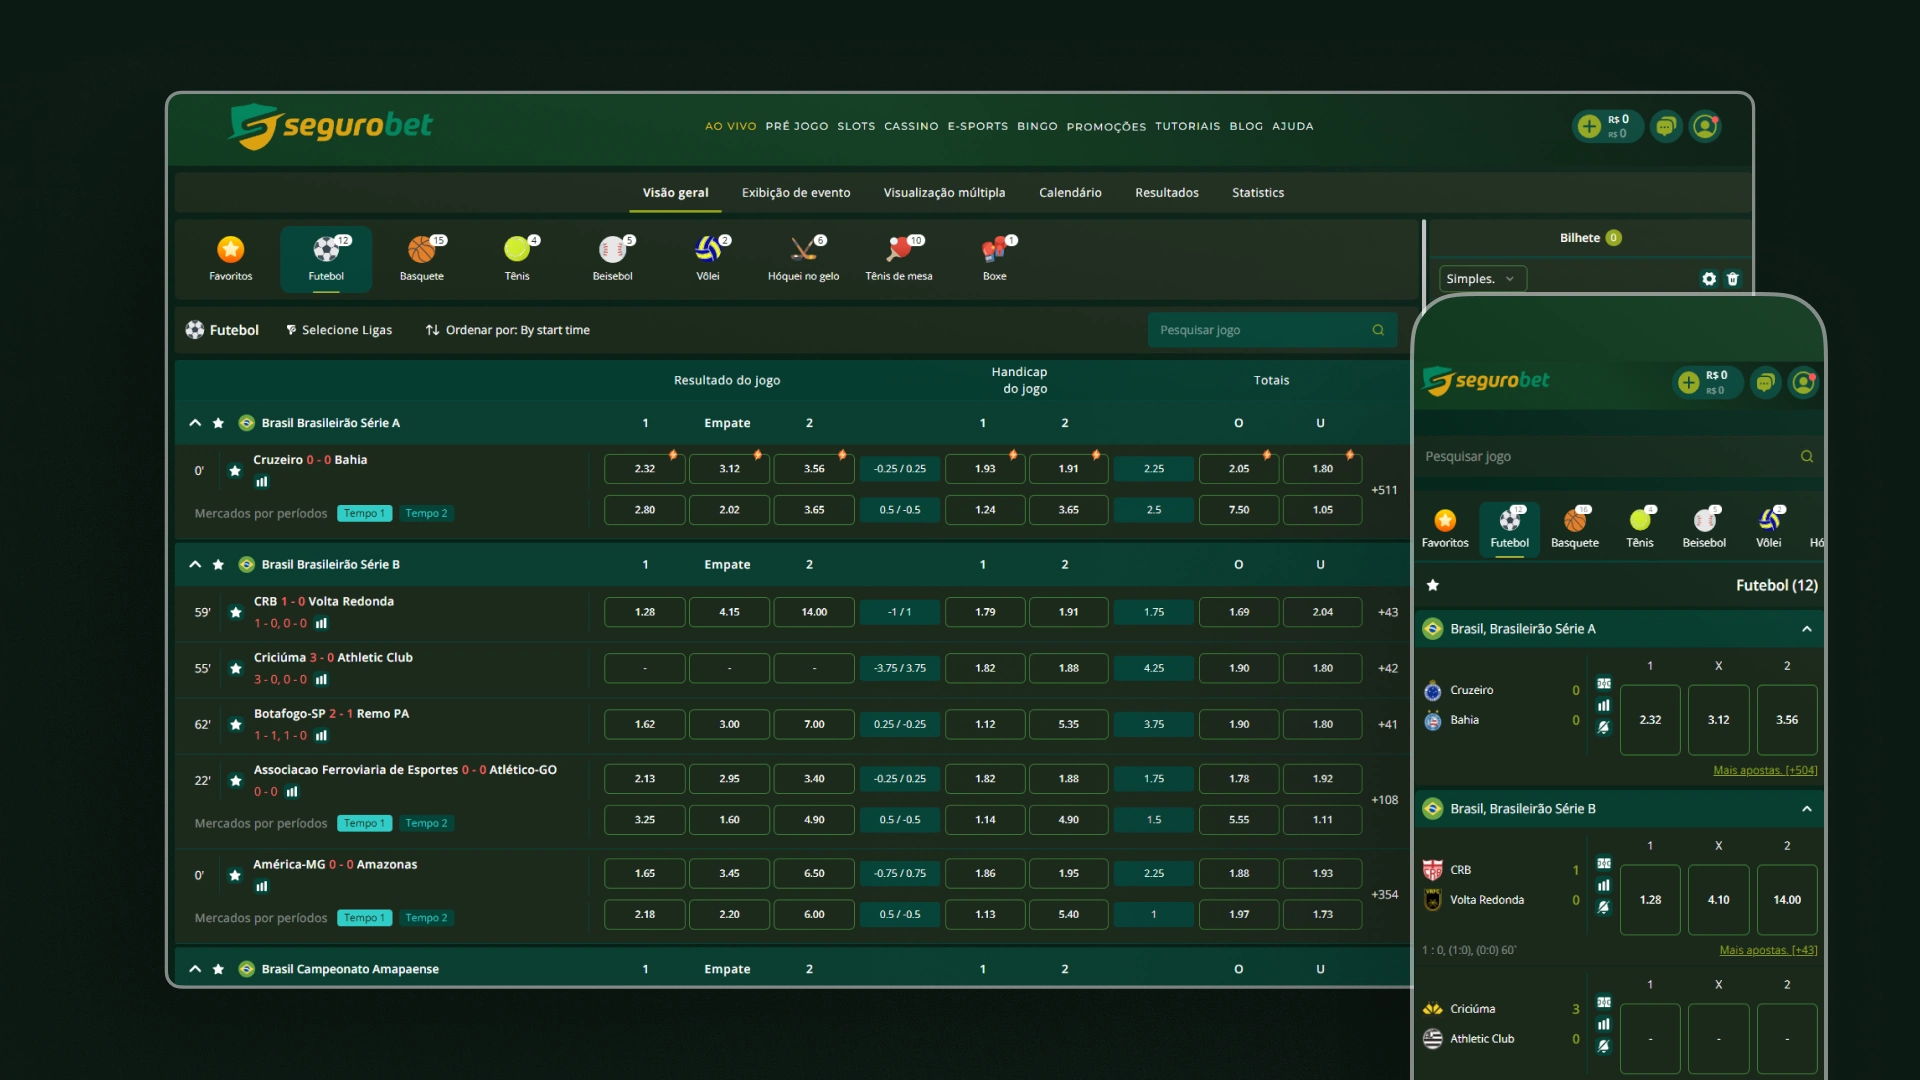Open the Ordenar por: By start time sorter
Image resolution: width=1920 pixels, height=1080 pixels.
click(x=508, y=330)
